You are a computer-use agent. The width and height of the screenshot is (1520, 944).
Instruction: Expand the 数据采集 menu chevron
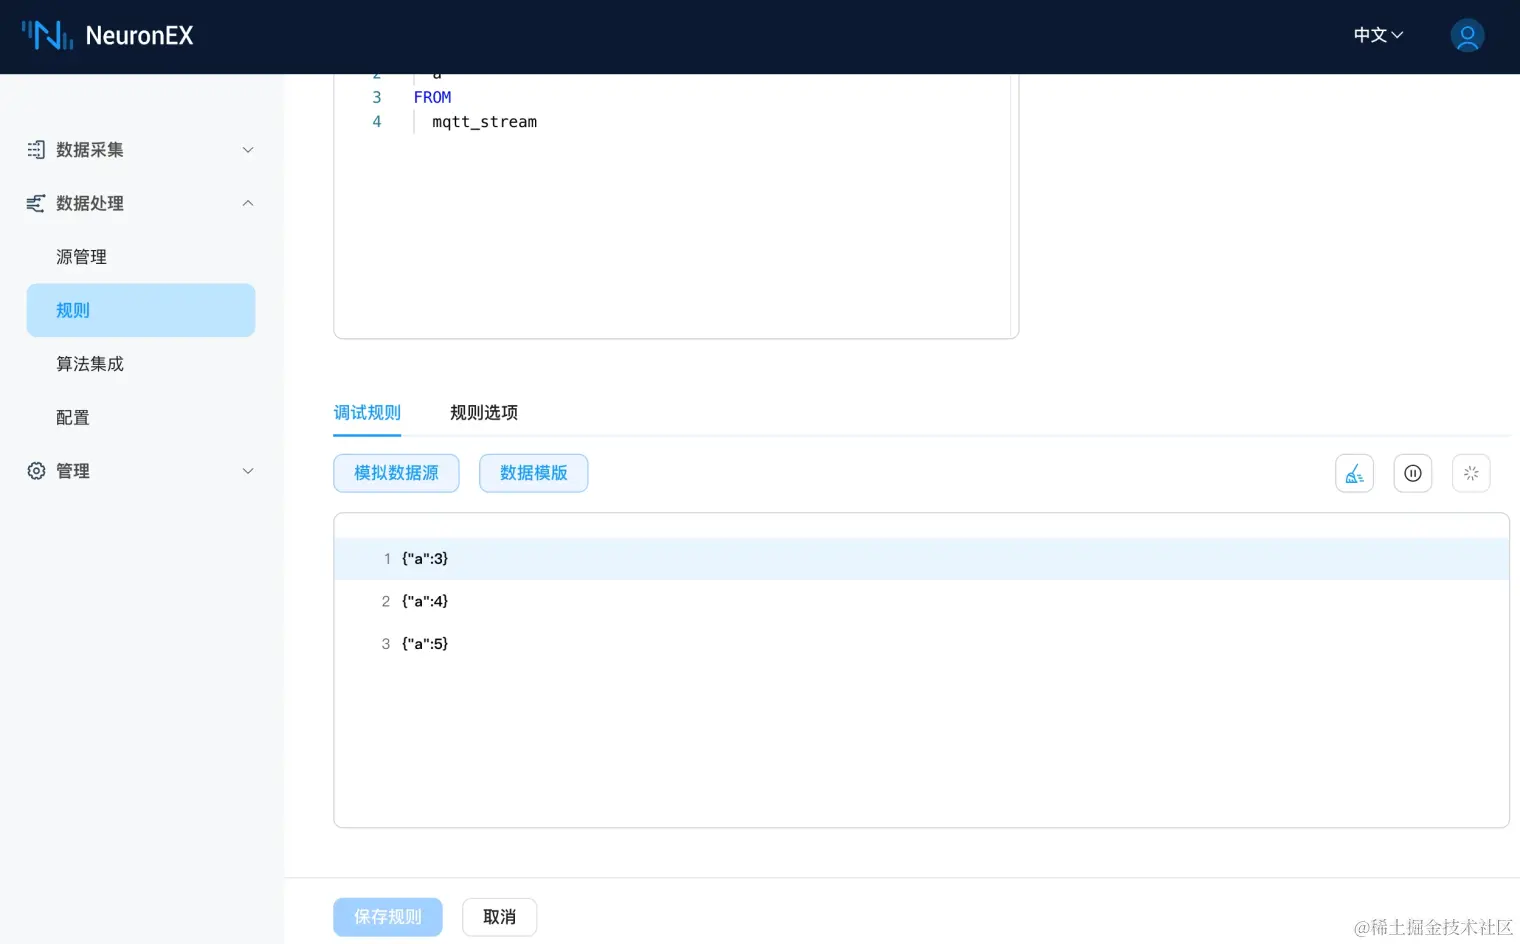pos(248,150)
